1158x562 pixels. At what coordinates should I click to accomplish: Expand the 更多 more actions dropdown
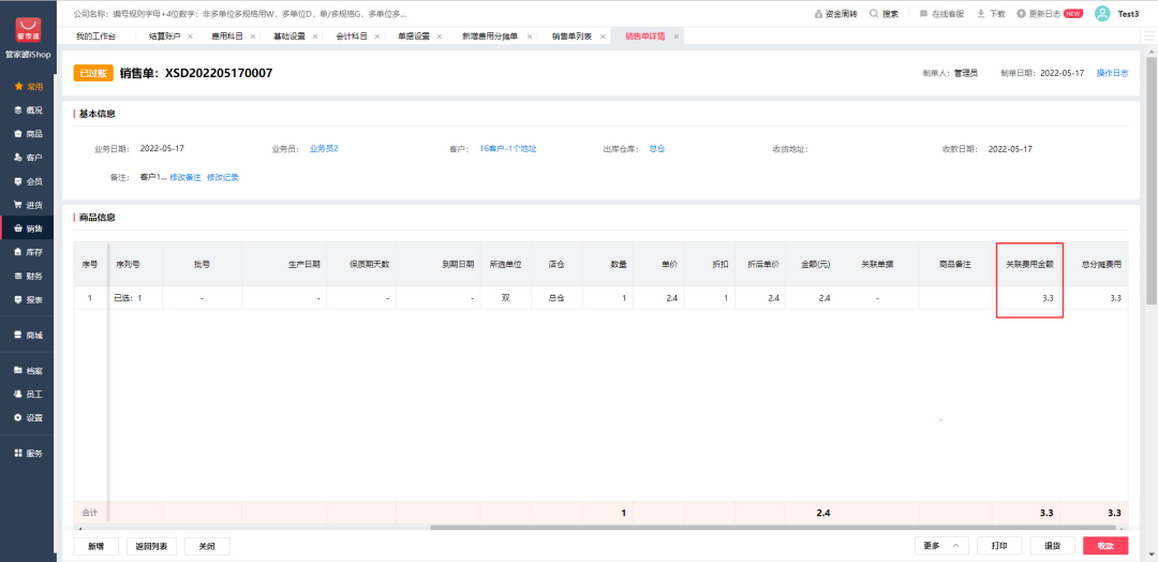tap(940, 546)
